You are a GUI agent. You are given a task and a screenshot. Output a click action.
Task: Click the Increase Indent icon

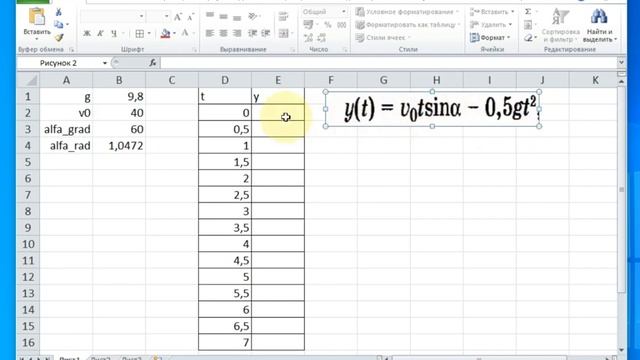tap(266, 33)
